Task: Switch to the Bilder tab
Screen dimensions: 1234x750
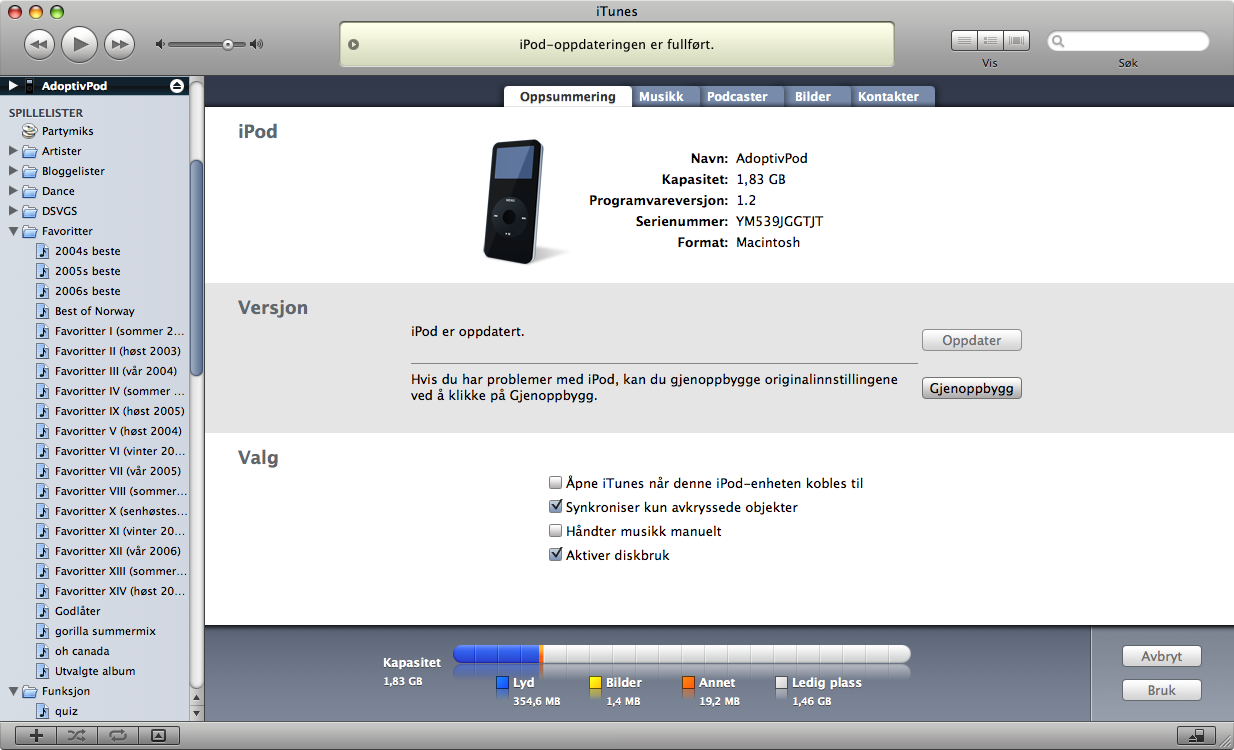Action: tap(813, 96)
